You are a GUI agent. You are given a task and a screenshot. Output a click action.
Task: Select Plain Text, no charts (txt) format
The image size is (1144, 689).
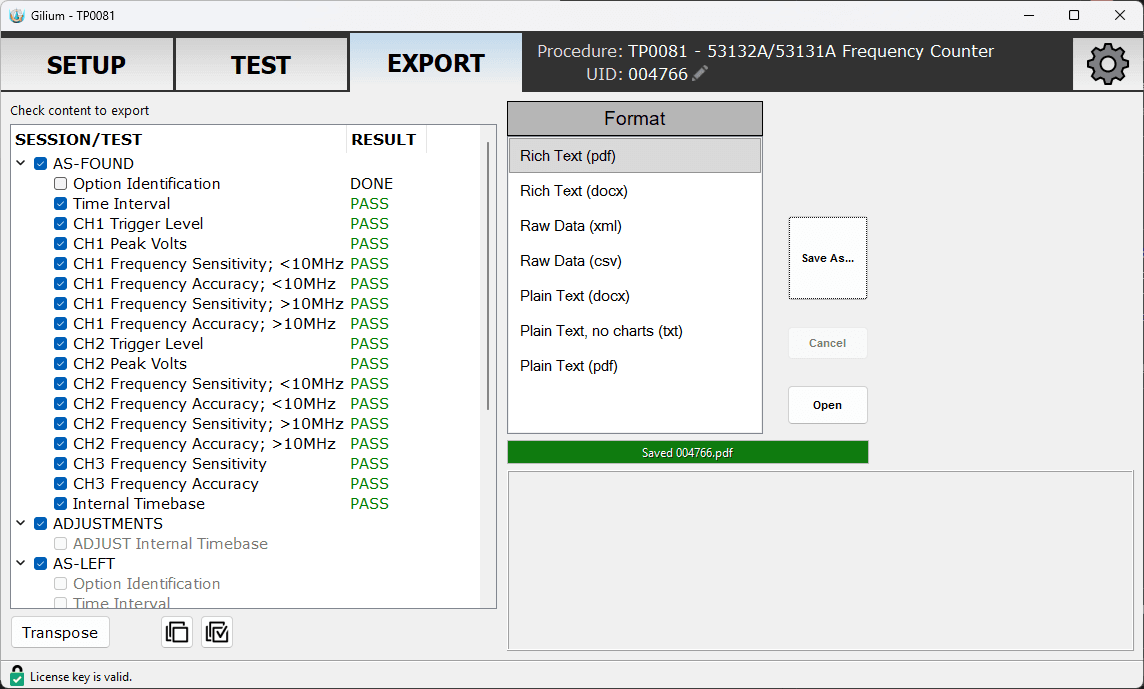pyautogui.click(x=635, y=331)
